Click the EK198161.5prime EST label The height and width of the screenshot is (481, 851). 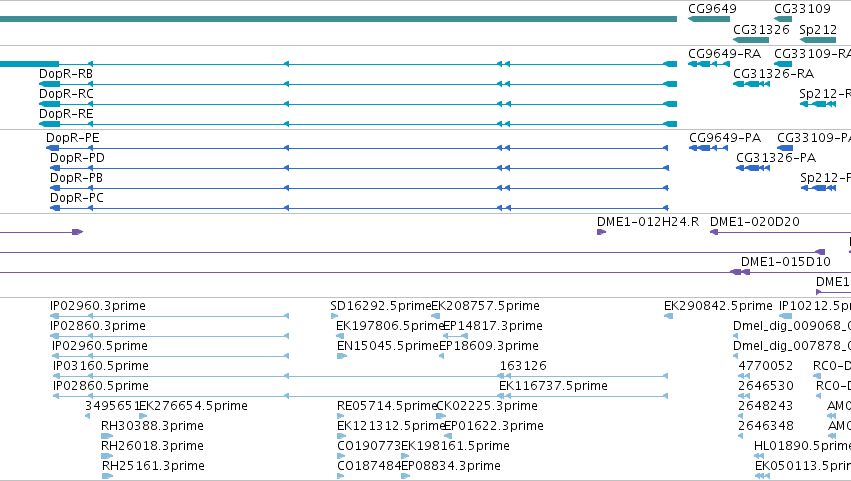pos(455,446)
